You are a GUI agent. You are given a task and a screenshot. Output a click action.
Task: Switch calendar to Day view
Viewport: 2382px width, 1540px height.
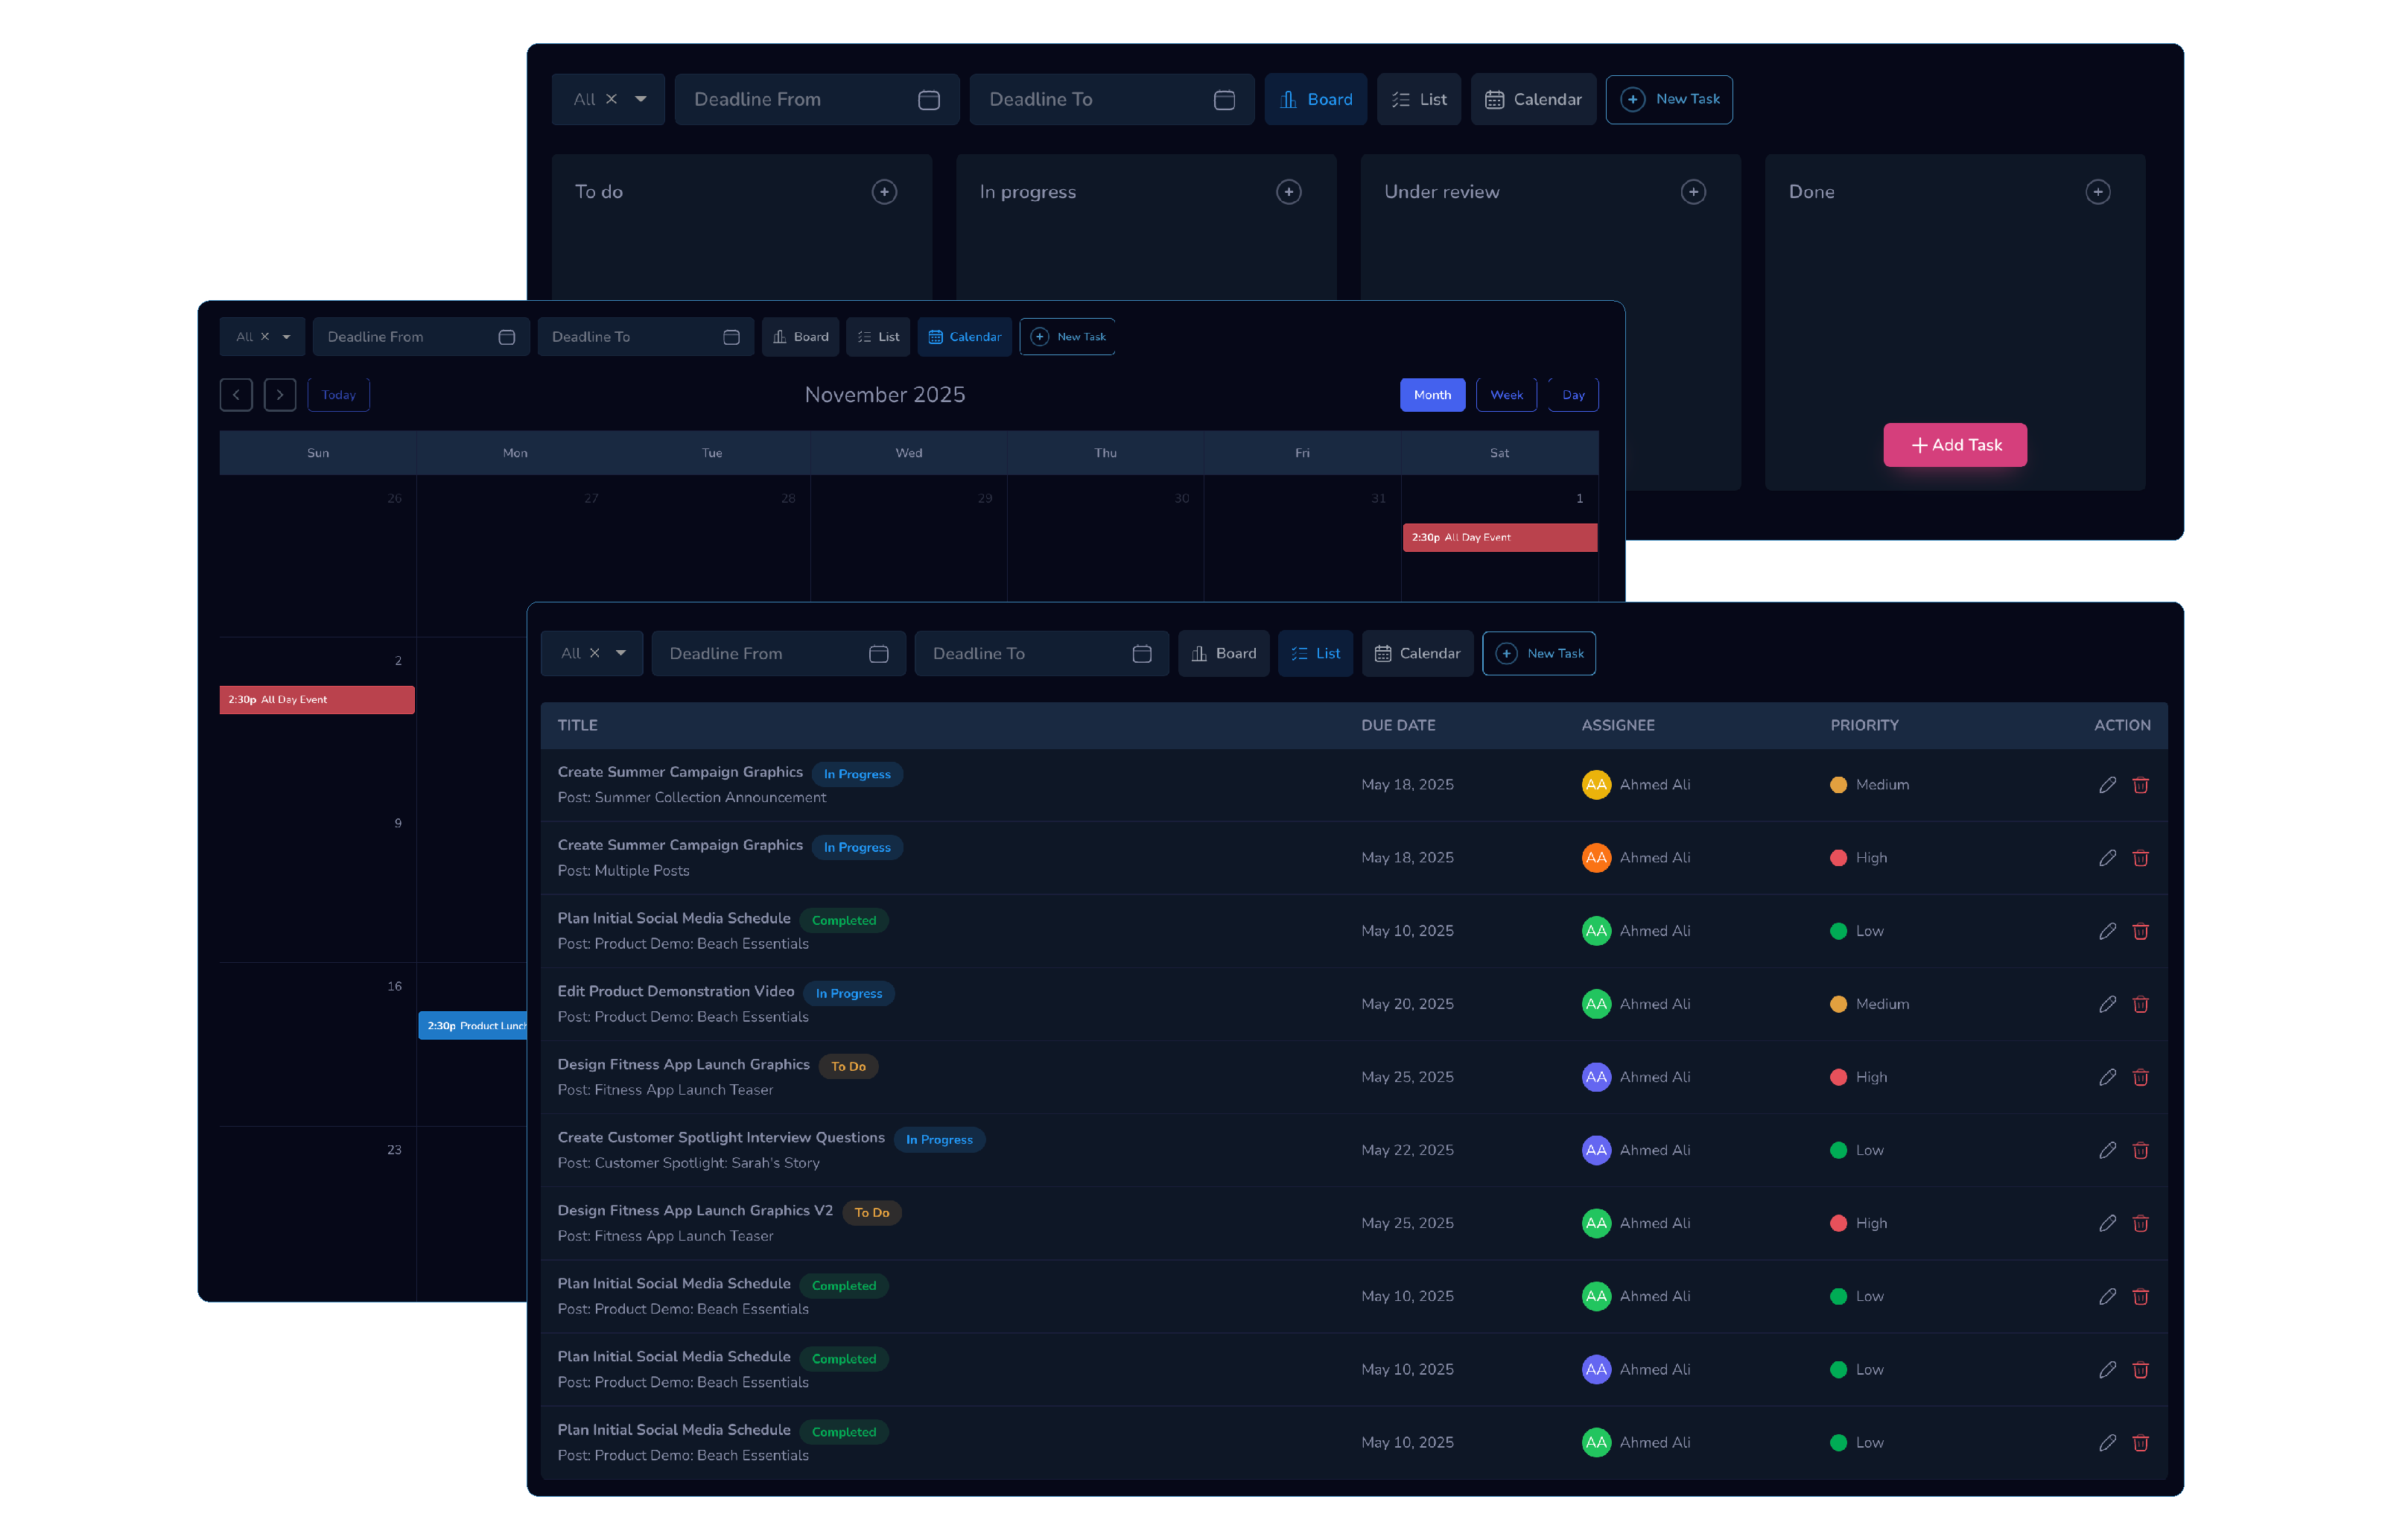pyautogui.click(x=1572, y=394)
